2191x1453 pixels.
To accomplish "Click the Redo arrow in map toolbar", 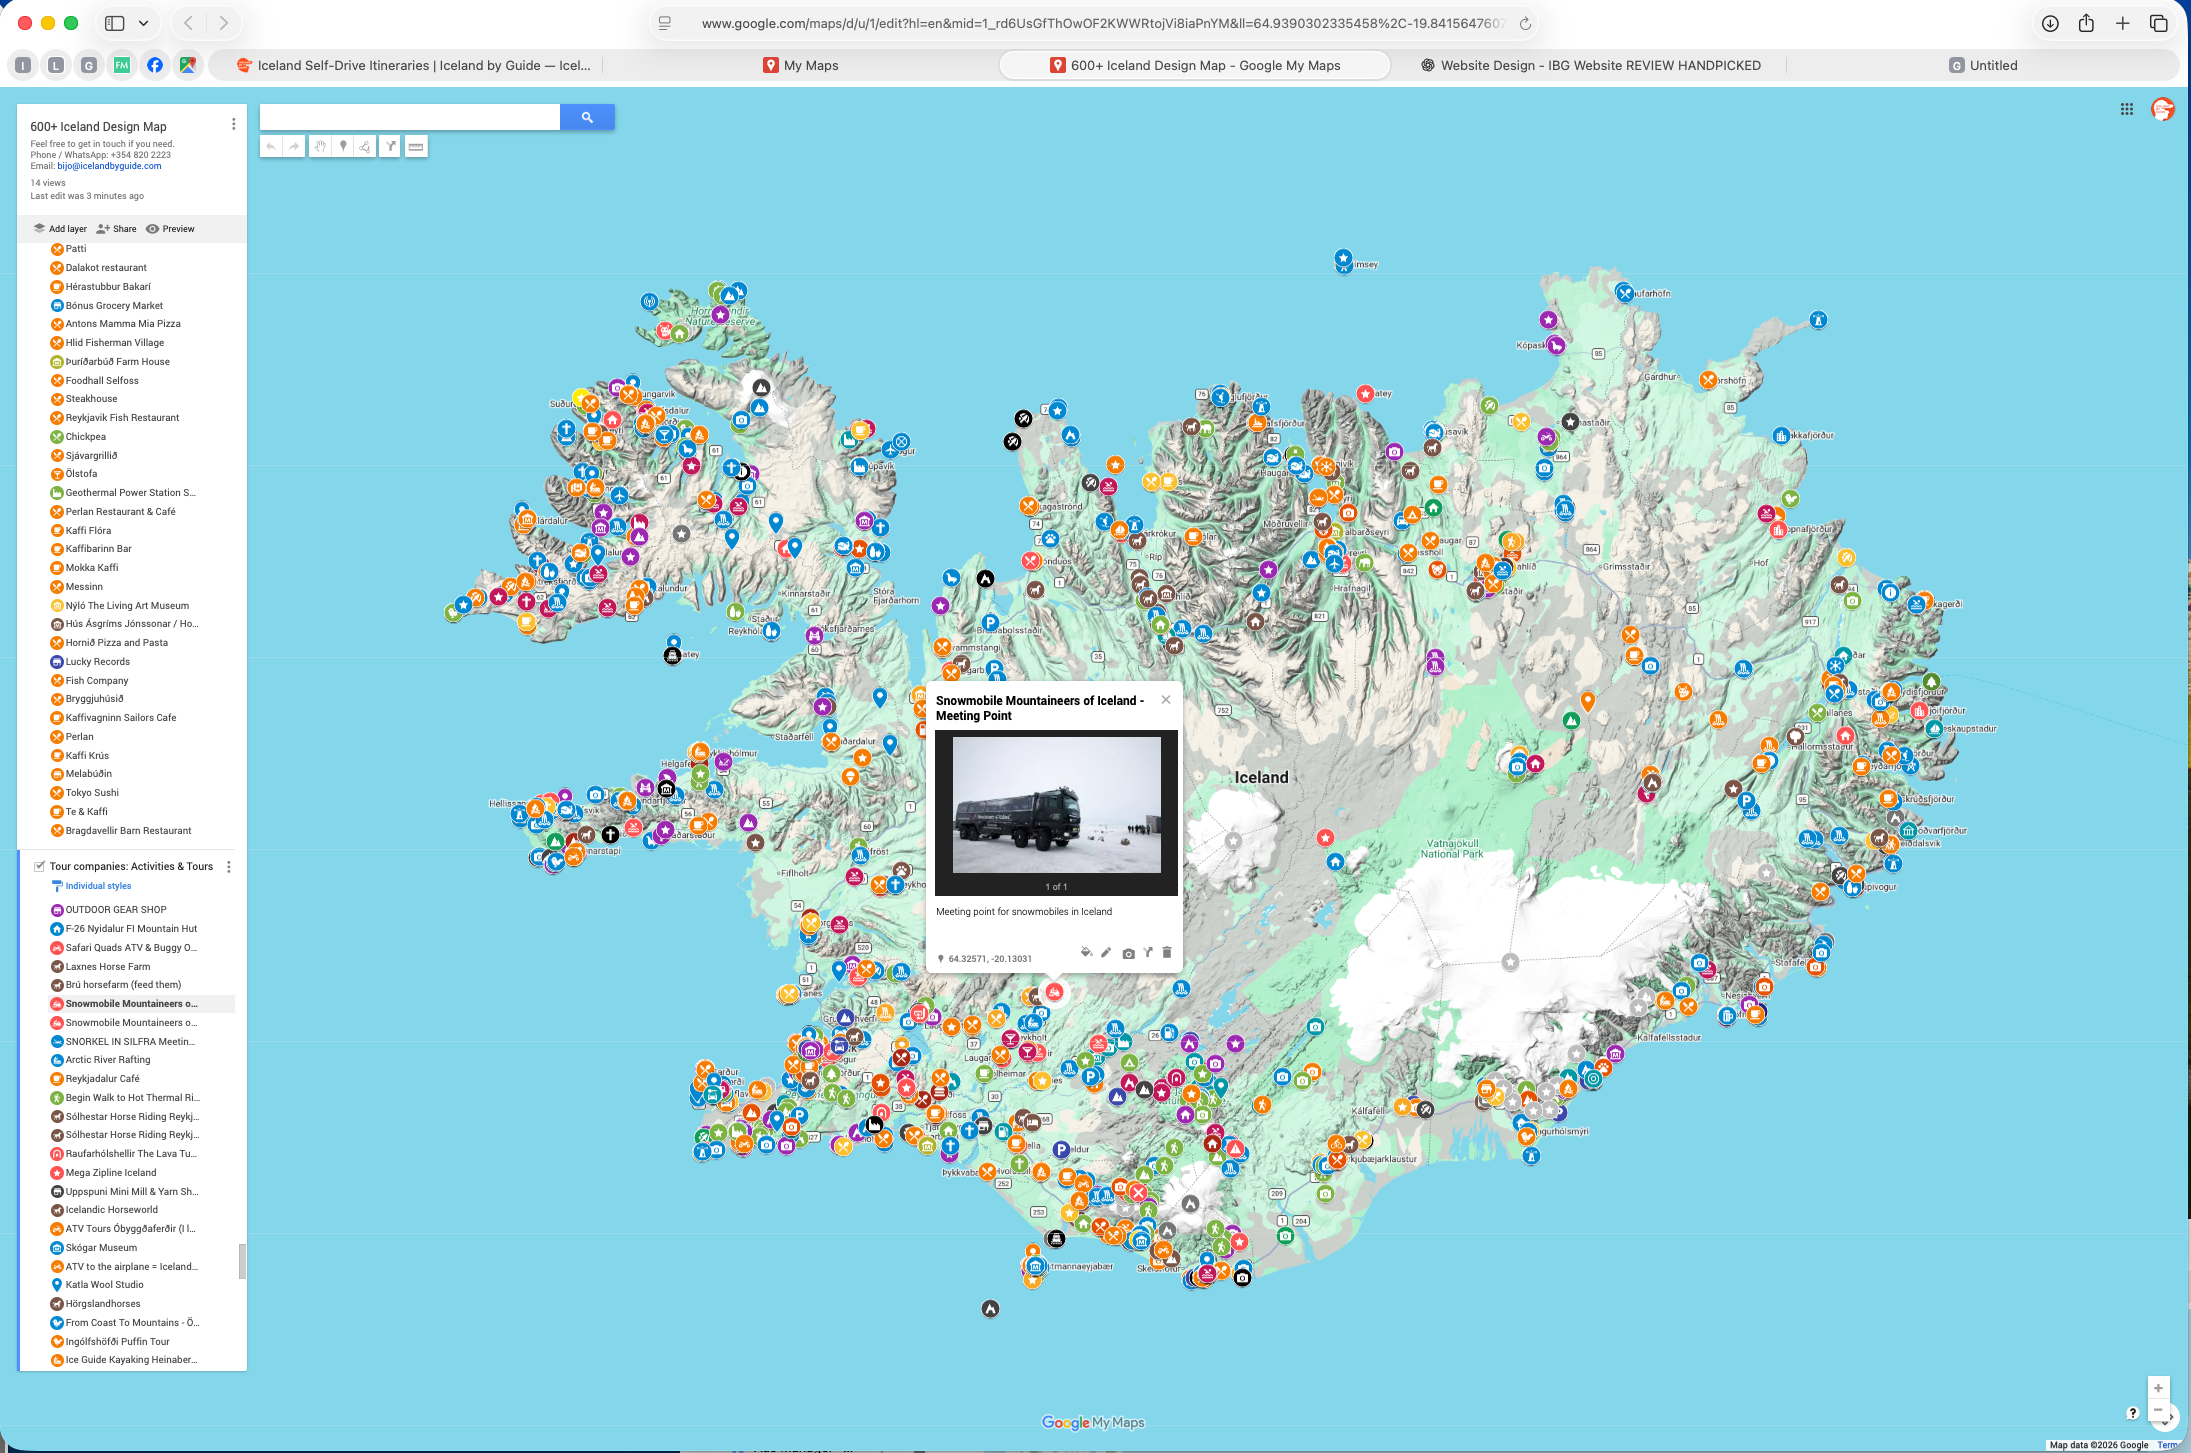I will click(294, 146).
